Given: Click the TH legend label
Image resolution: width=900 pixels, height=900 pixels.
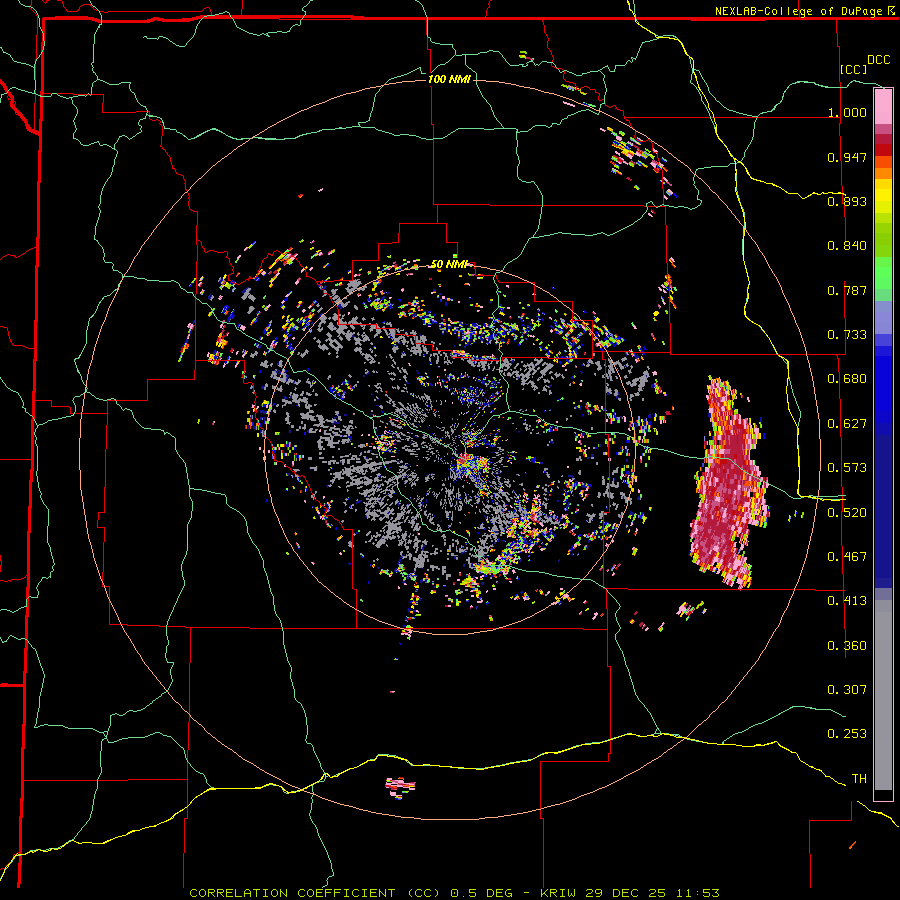Looking at the screenshot, I should [x=859, y=779].
